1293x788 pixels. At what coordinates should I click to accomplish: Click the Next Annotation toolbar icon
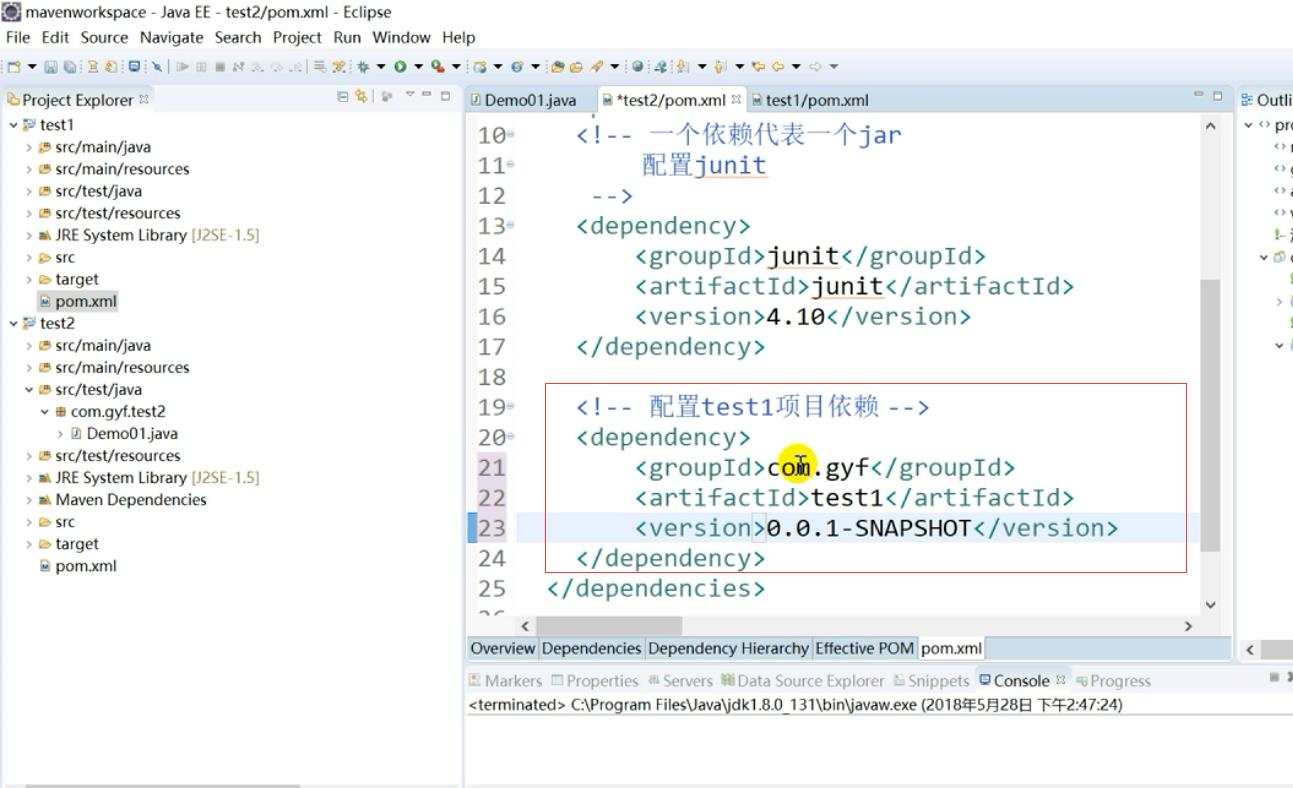(x=681, y=67)
